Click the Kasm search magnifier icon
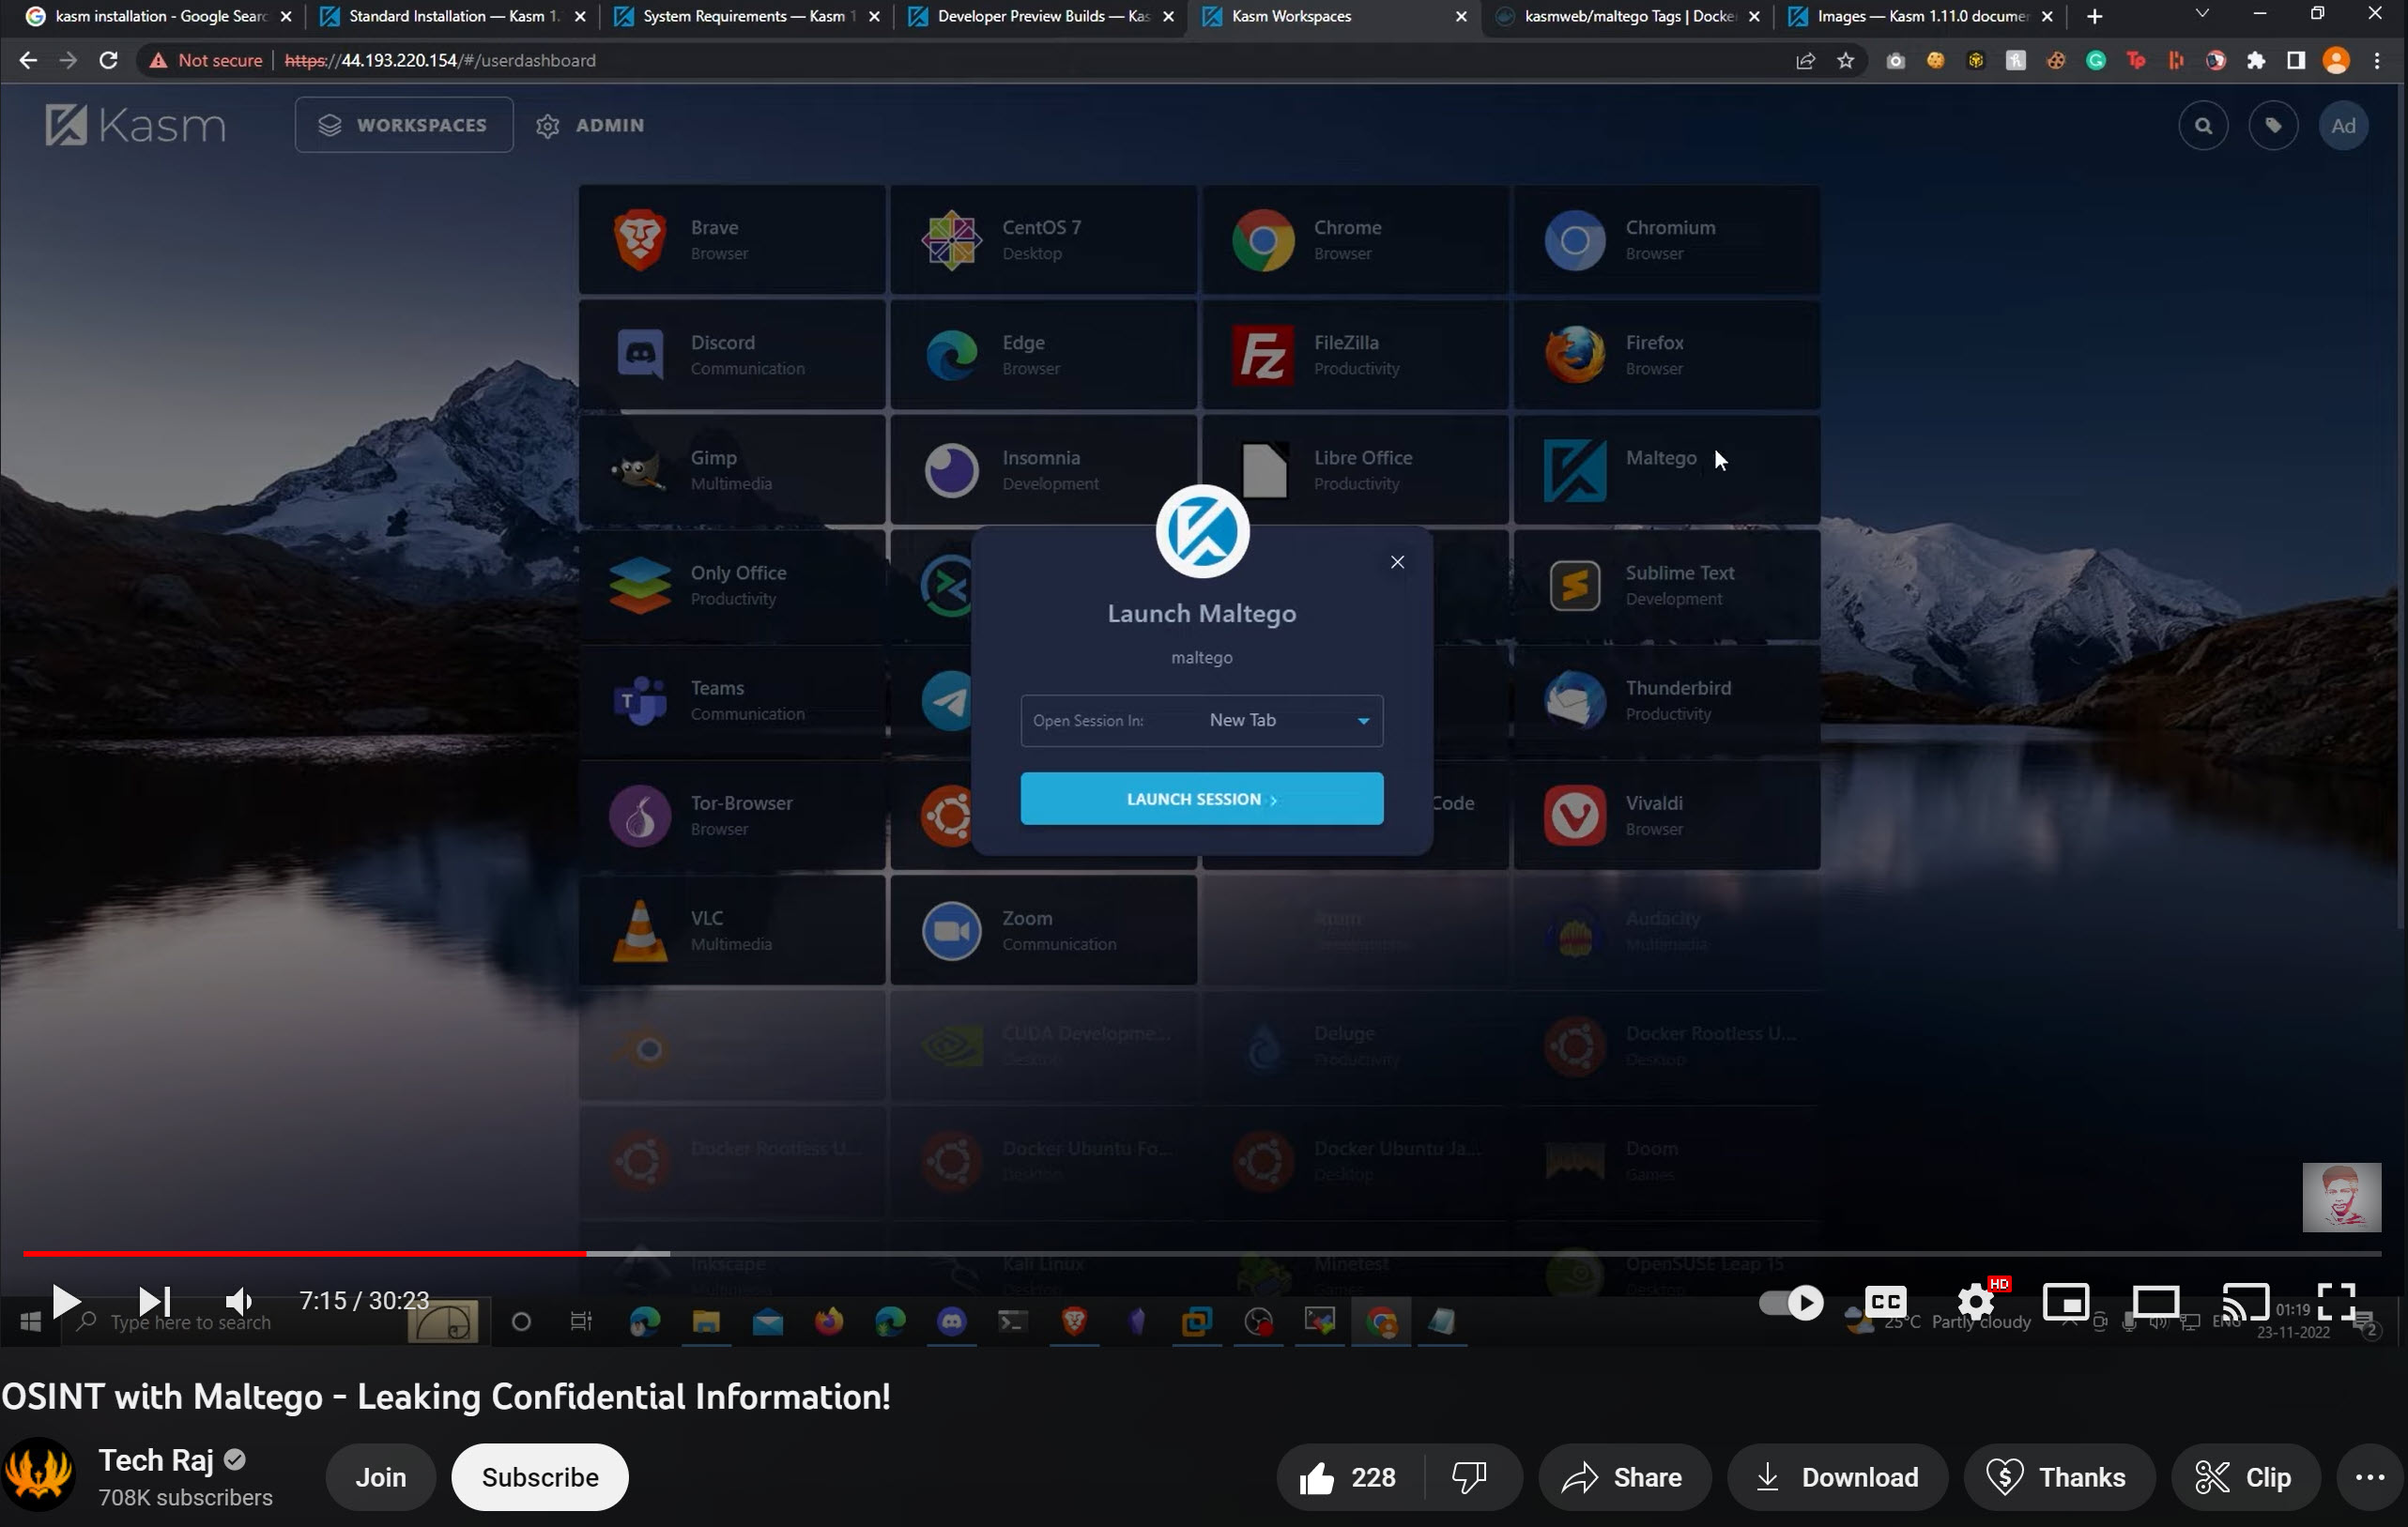 2203,126
